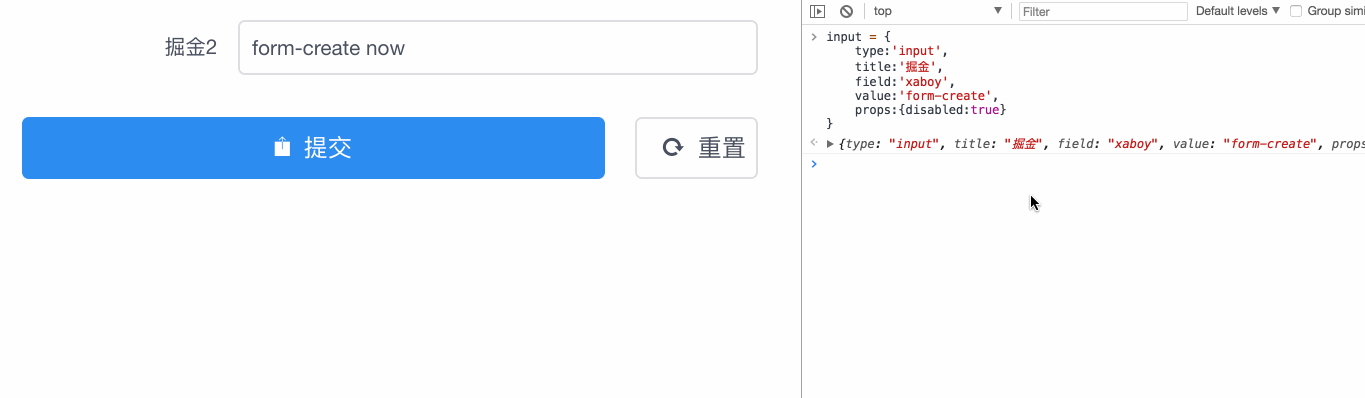Open the Default levels dropdown

pos(1238,11)
